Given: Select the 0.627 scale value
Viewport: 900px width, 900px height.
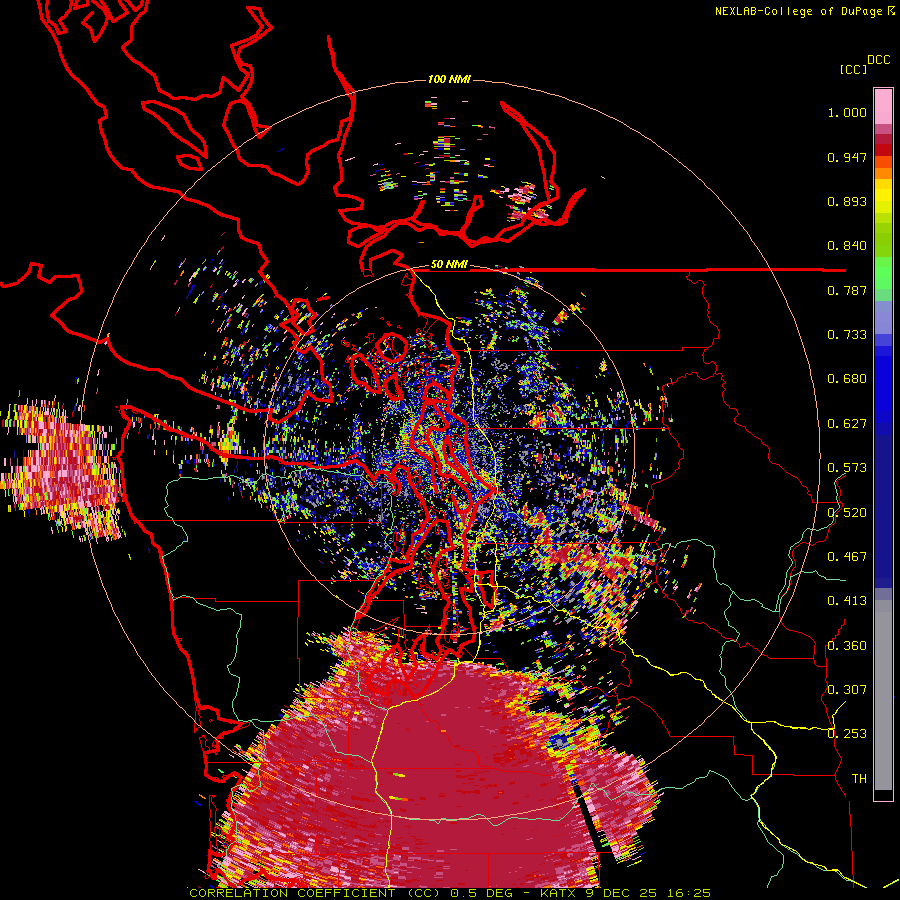Looking at the screenshot, I should [847, 424].
